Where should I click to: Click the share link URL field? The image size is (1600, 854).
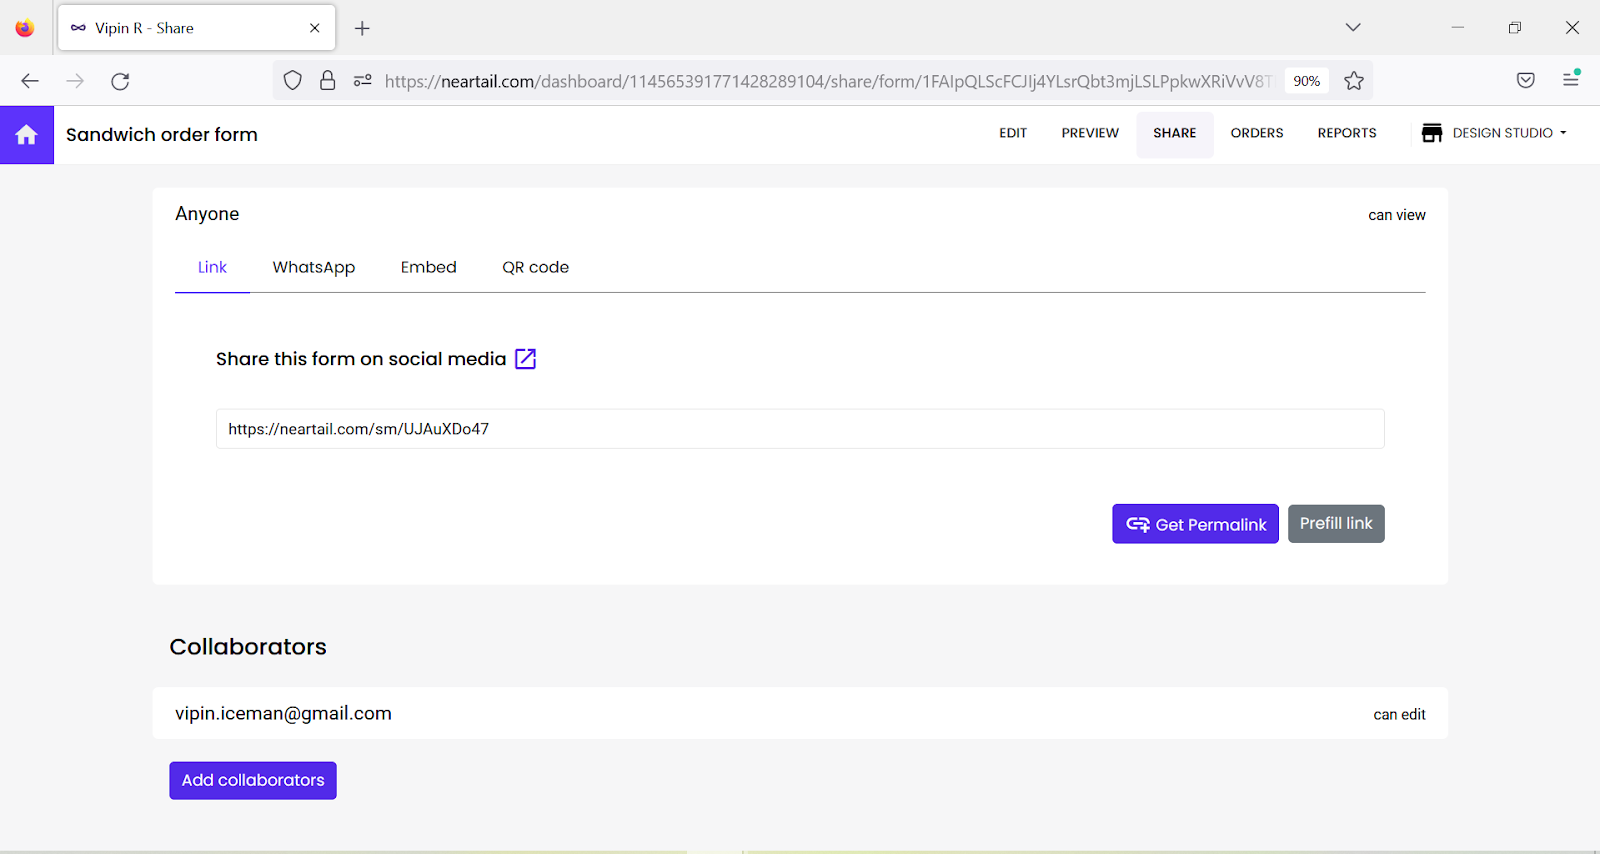pyautogui.click(x=800, y=429)
